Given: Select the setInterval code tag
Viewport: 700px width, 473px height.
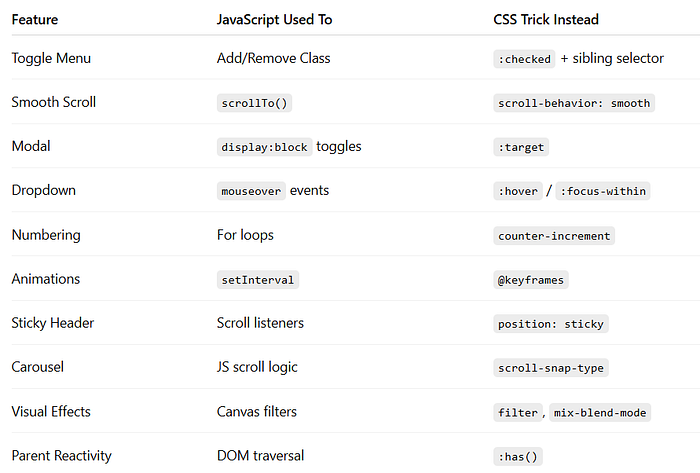Looking at the screenshot, I should tap(258, 280).
